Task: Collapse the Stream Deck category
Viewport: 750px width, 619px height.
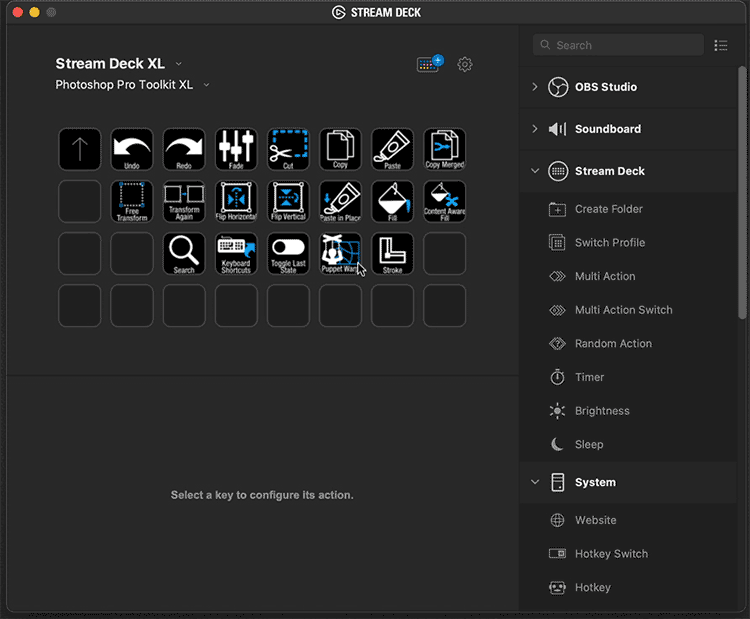Action: click(x=535, y=171)
